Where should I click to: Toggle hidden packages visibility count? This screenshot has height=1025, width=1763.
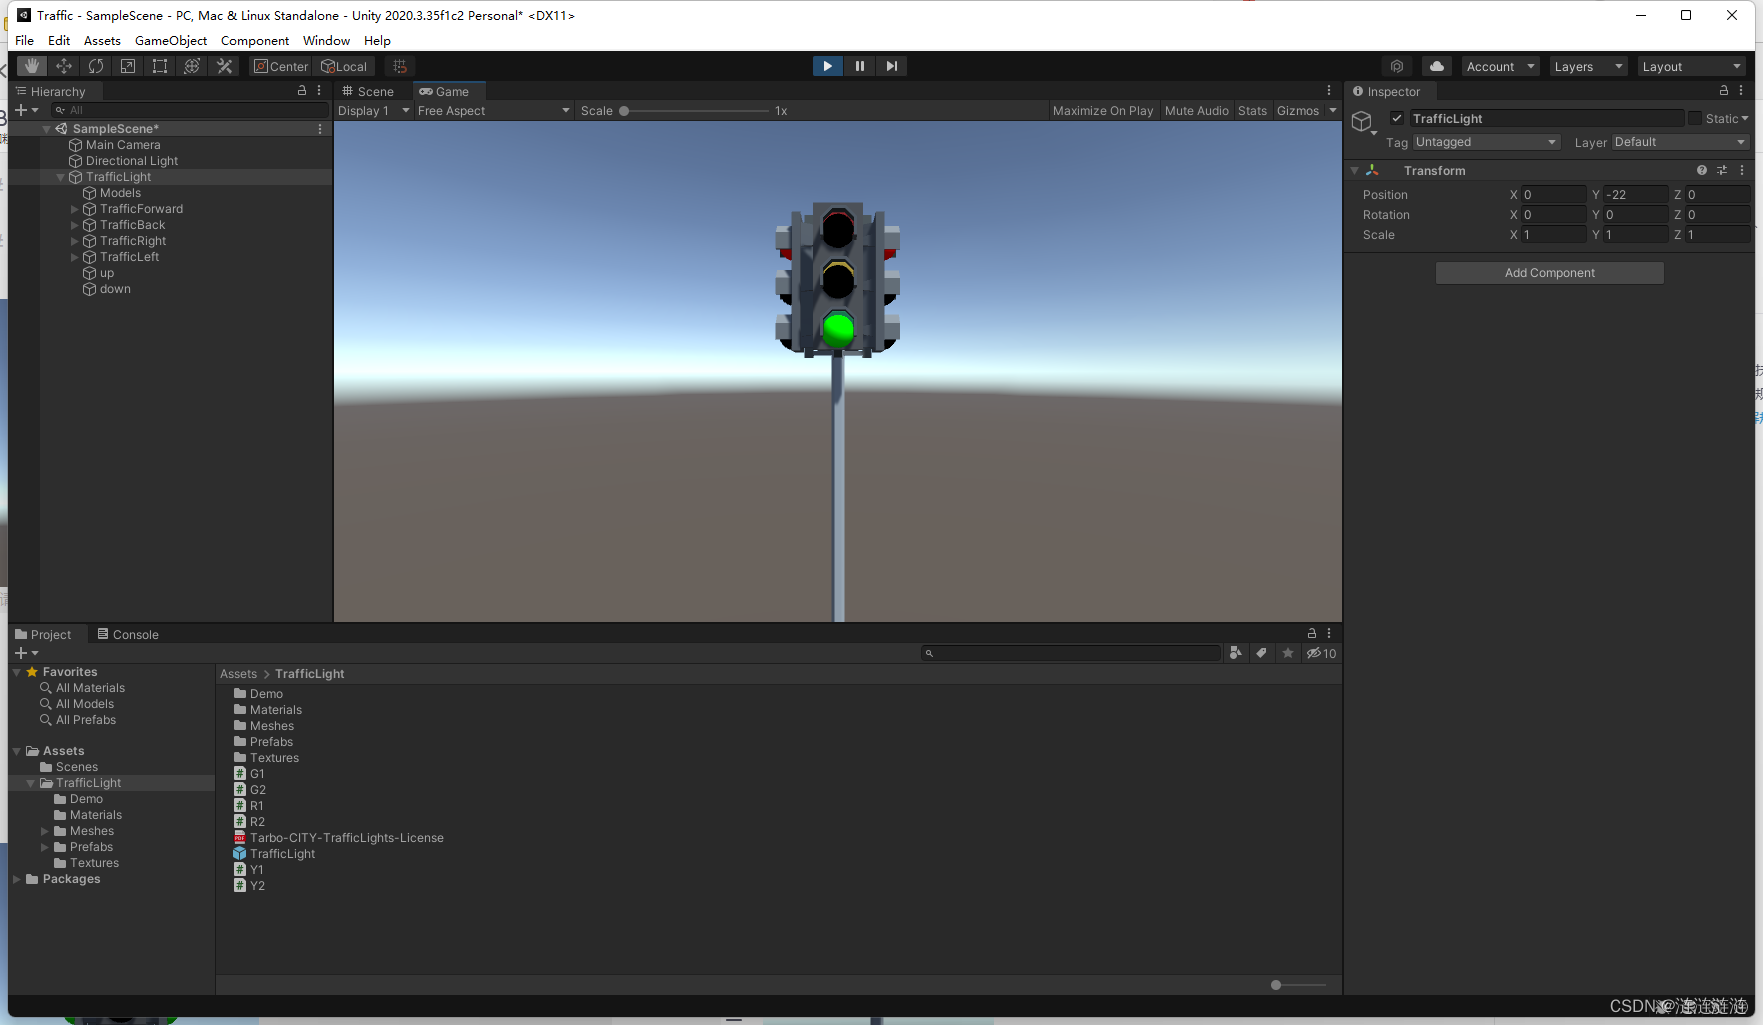tap(1321, 653)
